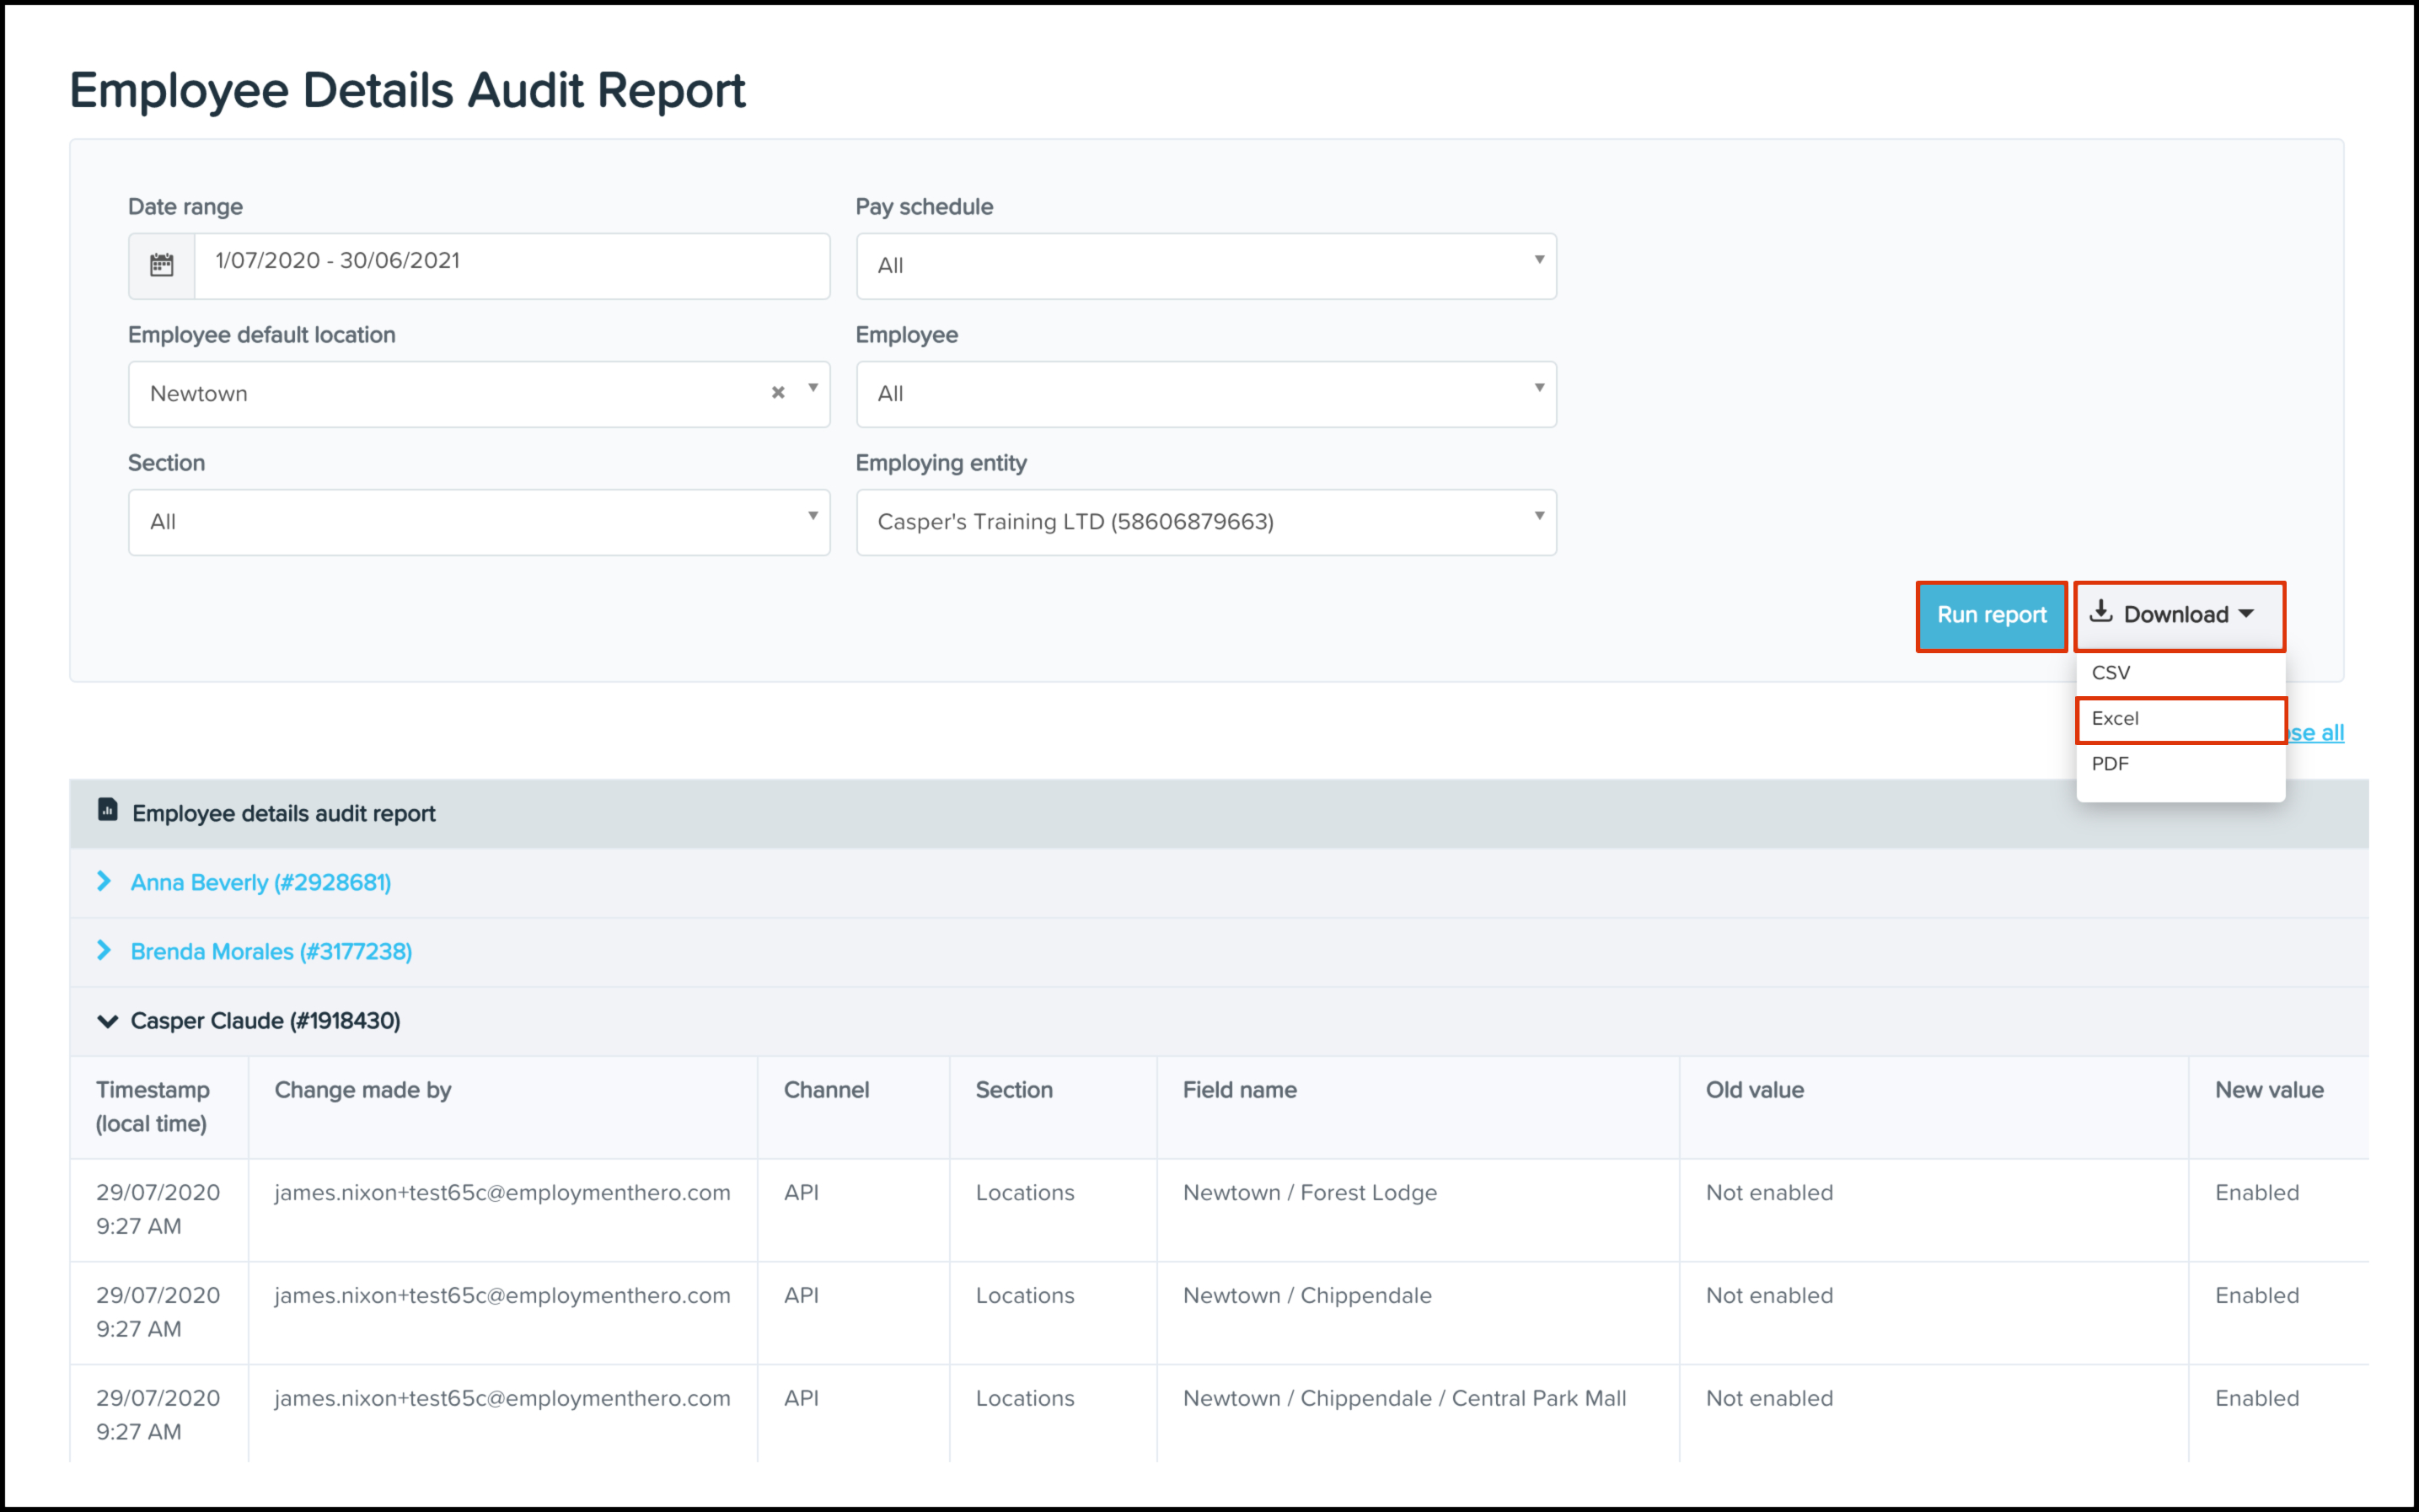Viewport: 2419px width, 1512px height.
Task: Click the date range input field
Action: pyautogui.click(x=511, y=265)
